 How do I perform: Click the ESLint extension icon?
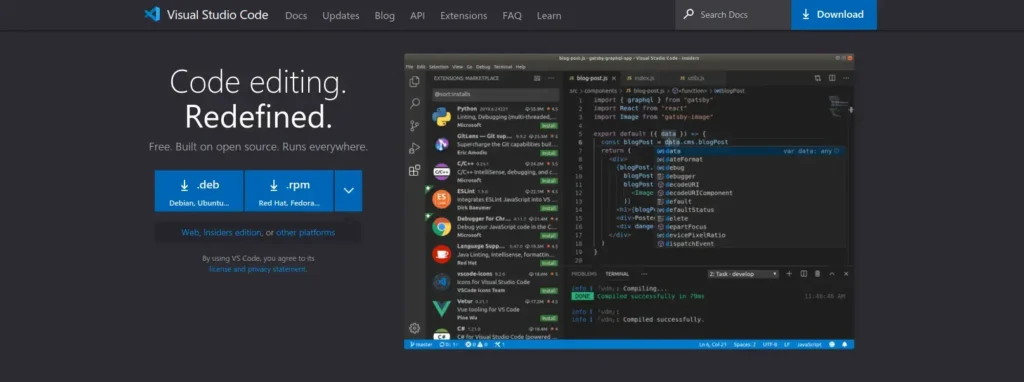[441, 199]
